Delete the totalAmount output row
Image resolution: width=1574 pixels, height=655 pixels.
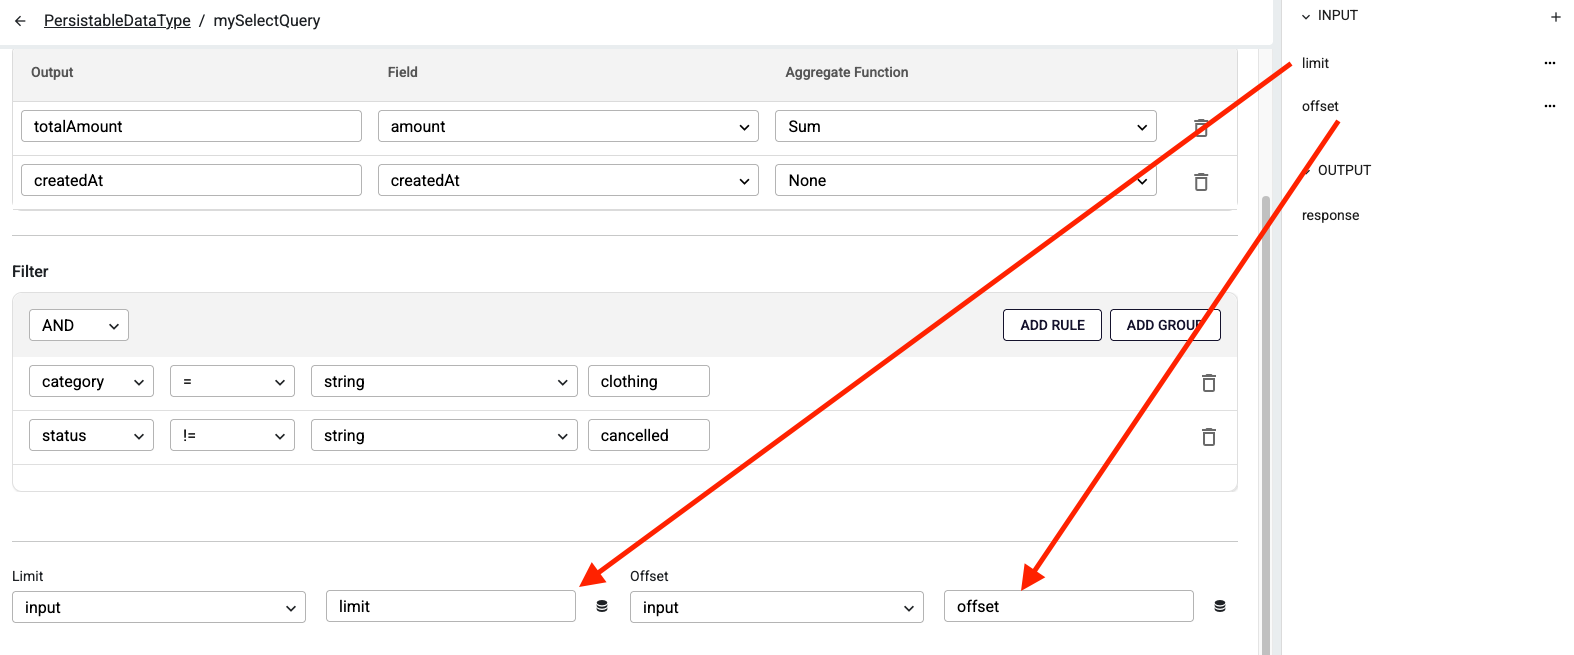tap(1201, 127)
